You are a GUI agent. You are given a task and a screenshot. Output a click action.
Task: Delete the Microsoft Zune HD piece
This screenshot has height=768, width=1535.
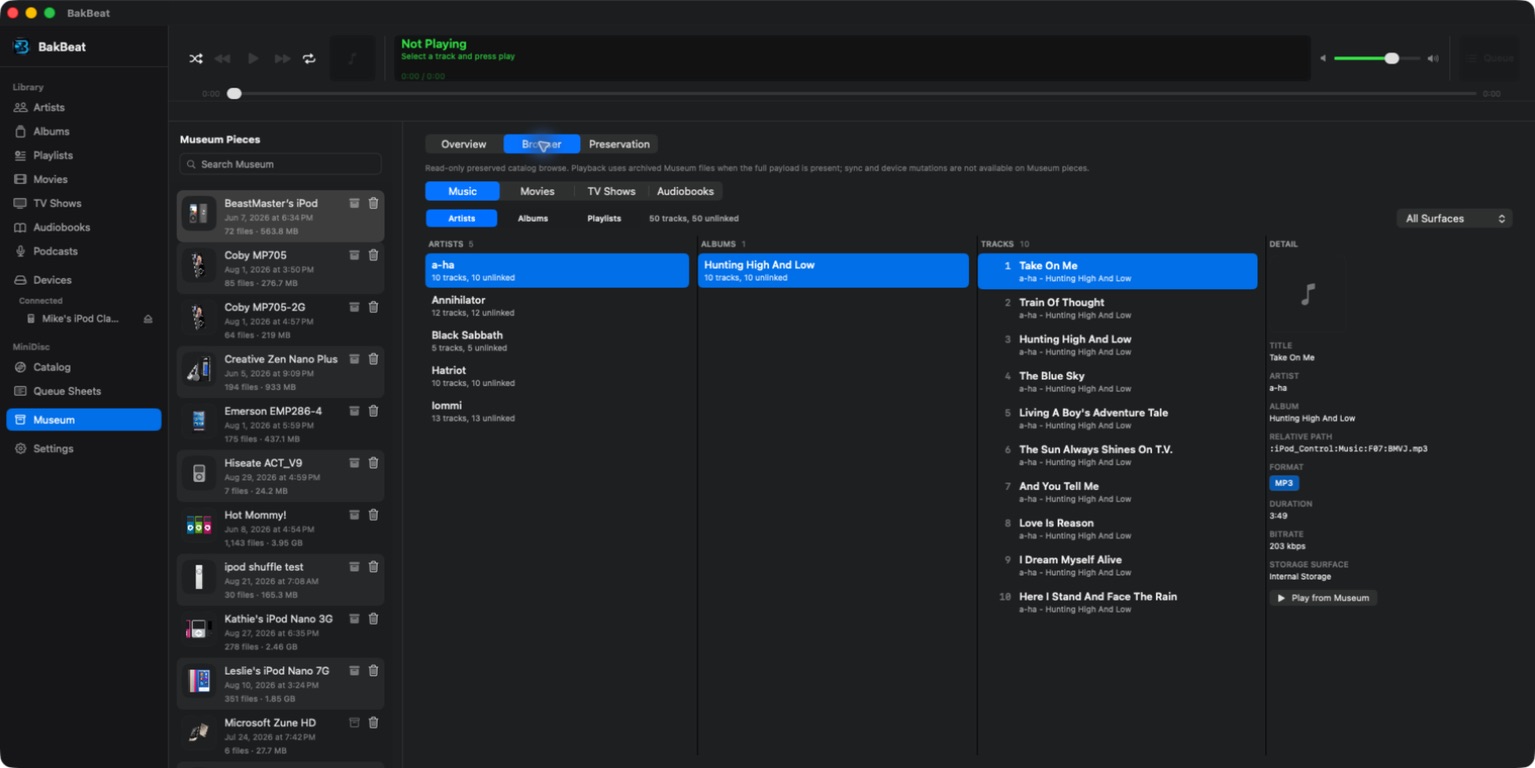tap(373, 723)
